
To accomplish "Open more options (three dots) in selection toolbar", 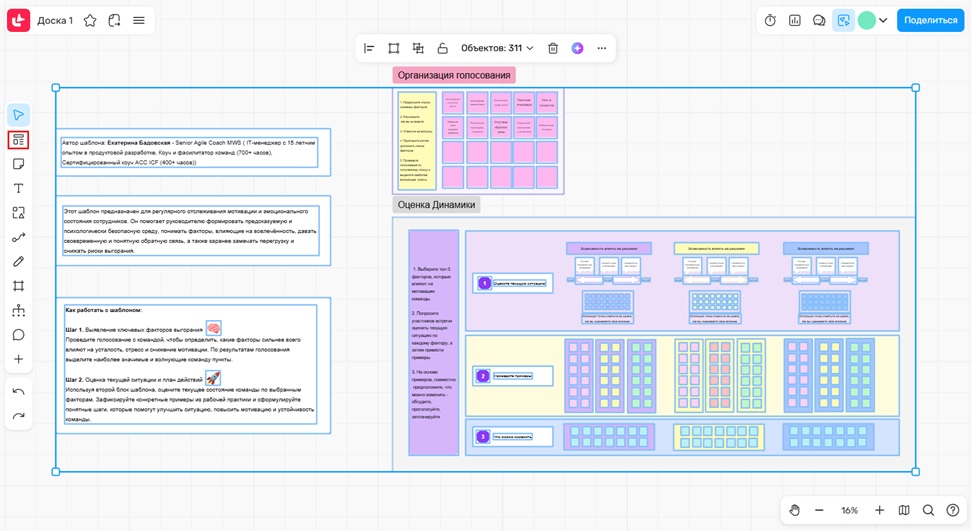I will [x=601, y=48].
